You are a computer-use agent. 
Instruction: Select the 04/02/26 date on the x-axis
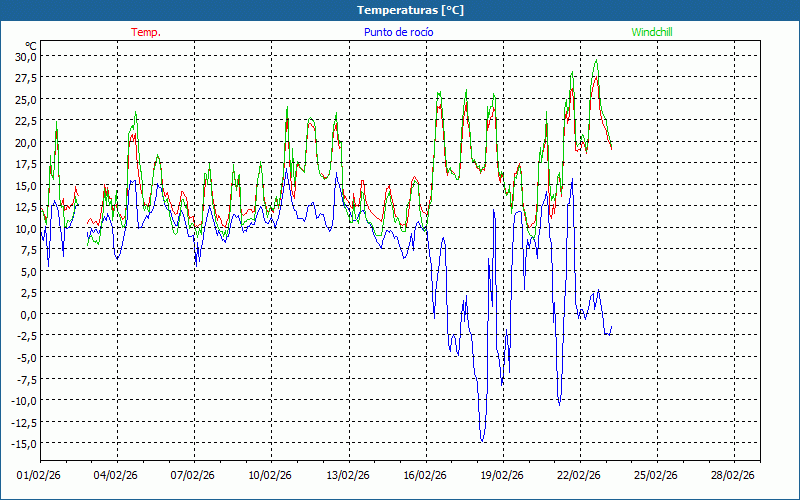116,476
